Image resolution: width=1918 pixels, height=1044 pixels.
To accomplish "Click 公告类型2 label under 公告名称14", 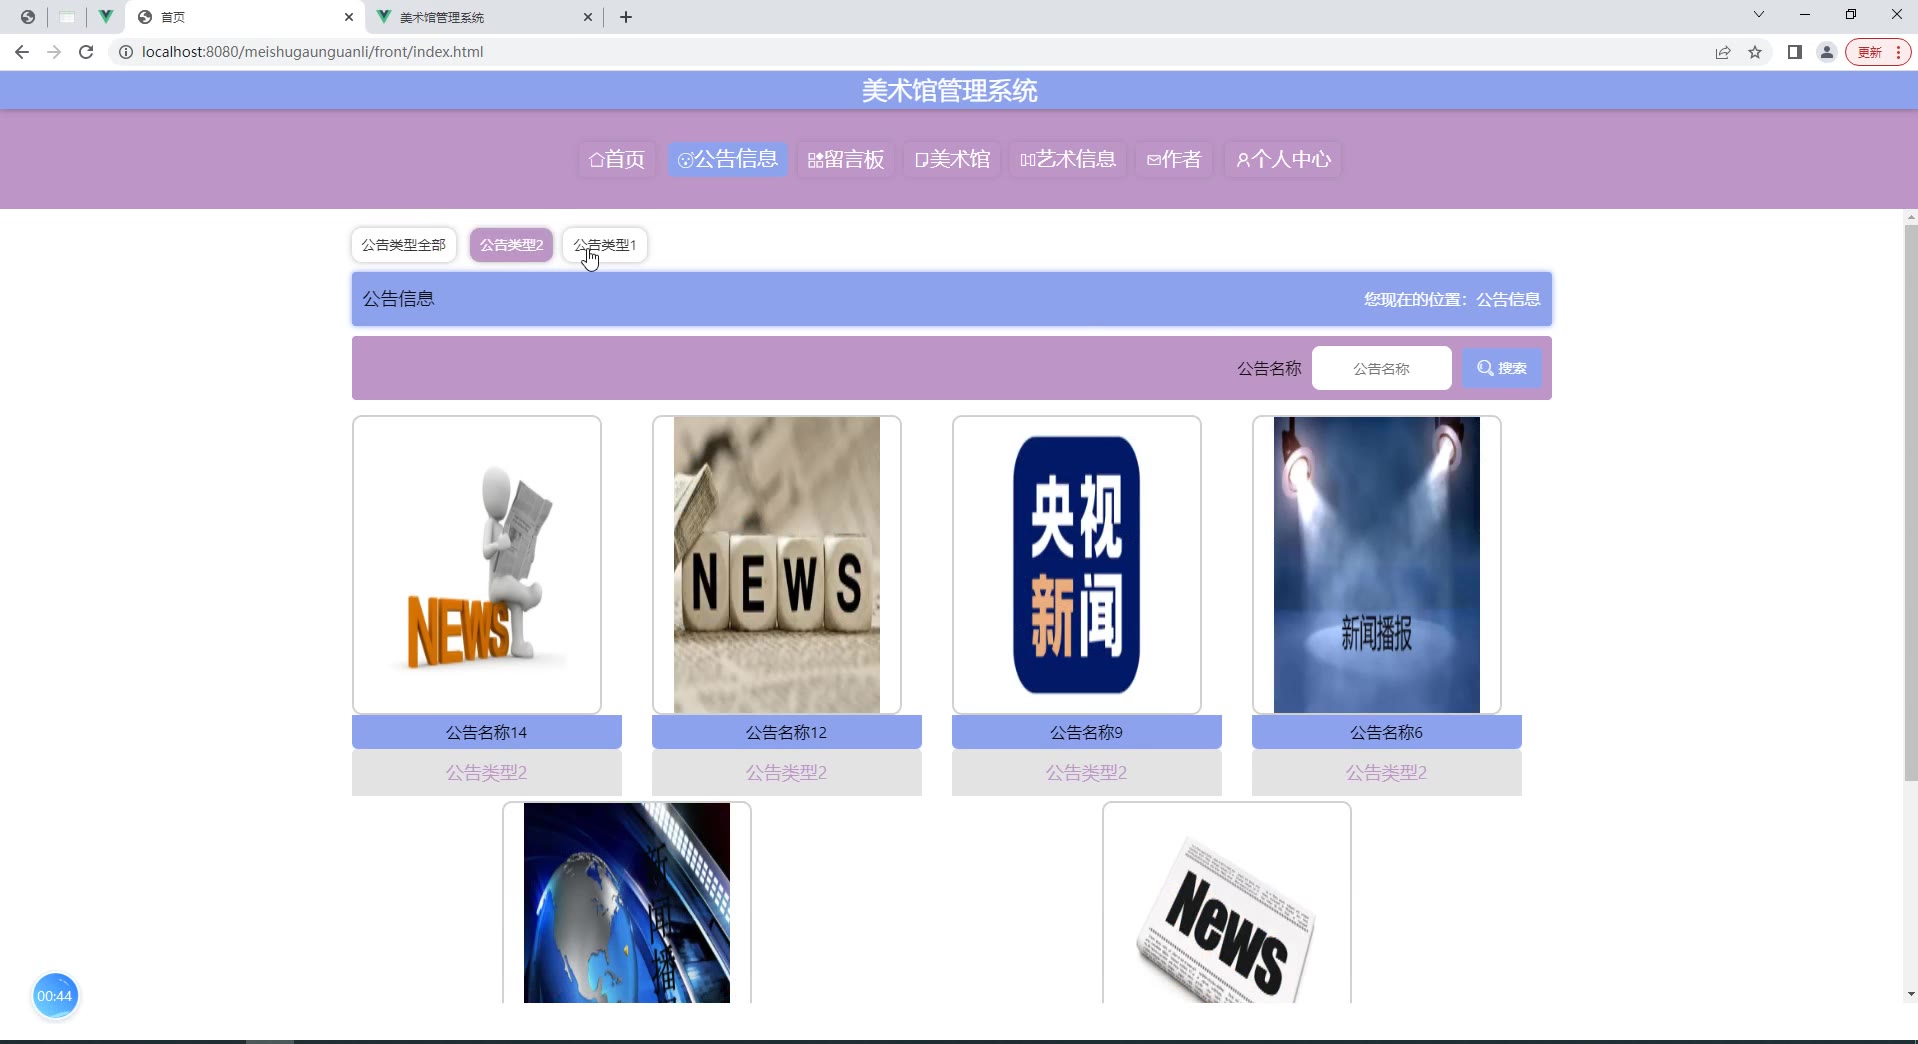I will pyautogui.click(x=487, y=772).
